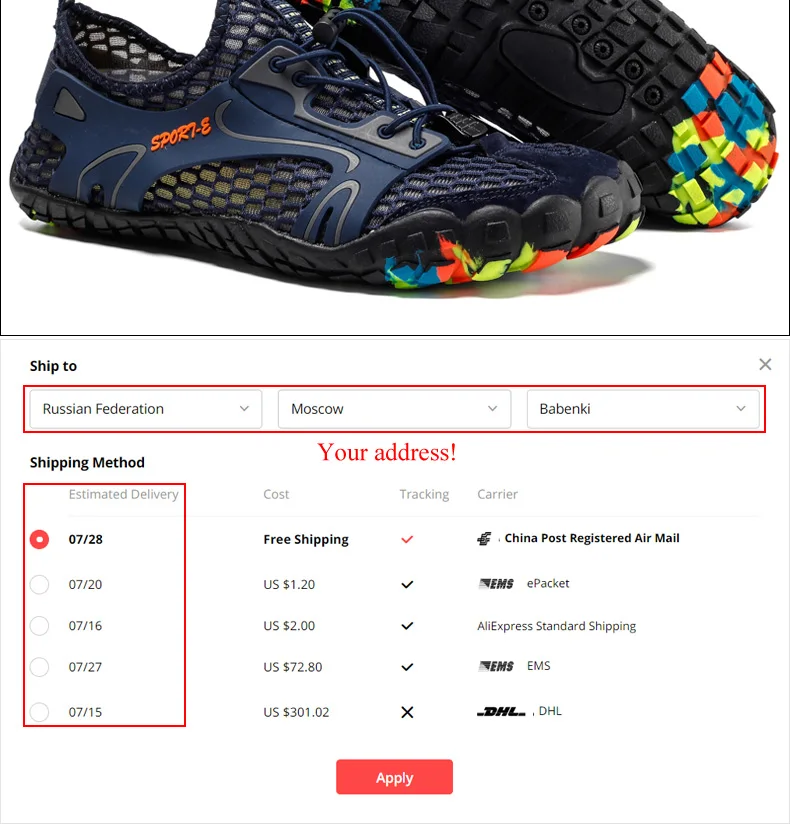
Task: Select the 07/27 EMS radio button
Action: click(40, 667)
